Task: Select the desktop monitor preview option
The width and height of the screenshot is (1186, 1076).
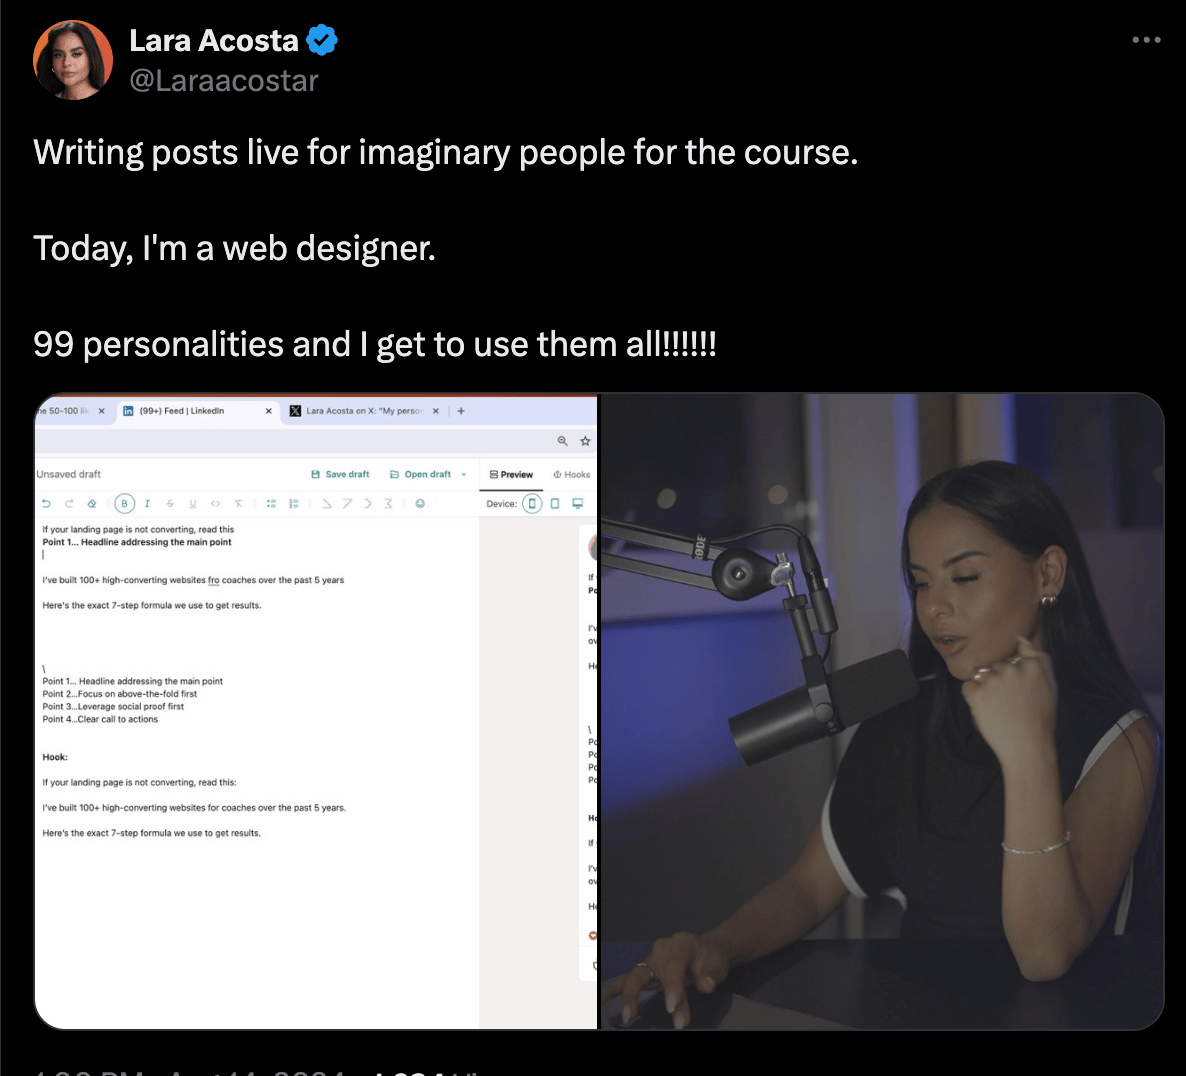Action: click(x=578, y=504)
